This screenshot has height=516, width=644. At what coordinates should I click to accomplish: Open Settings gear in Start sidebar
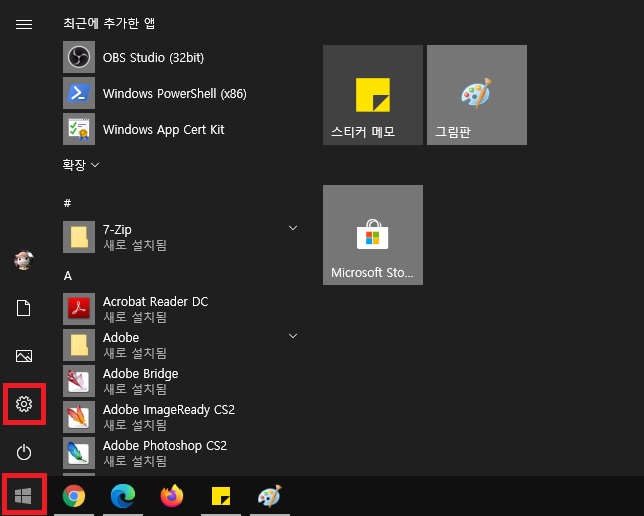pyautogui.click(x=24, y=404)
